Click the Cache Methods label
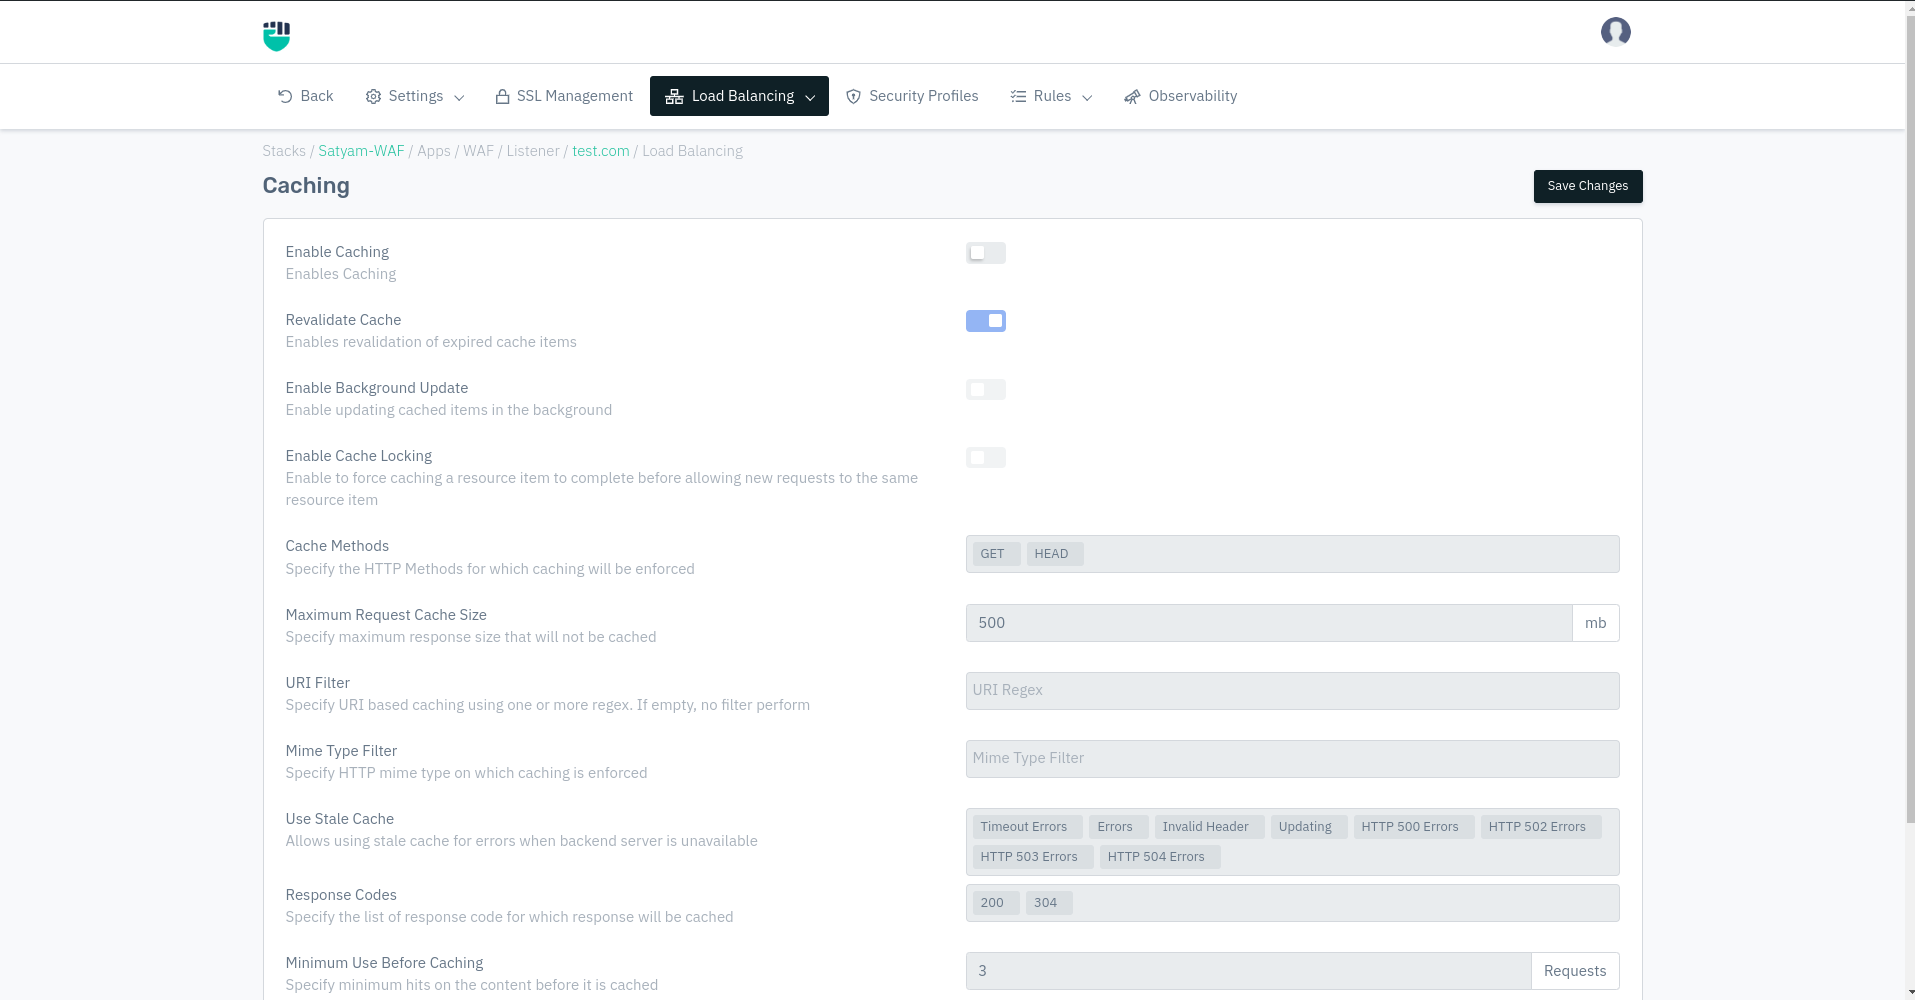 [337, 546]
